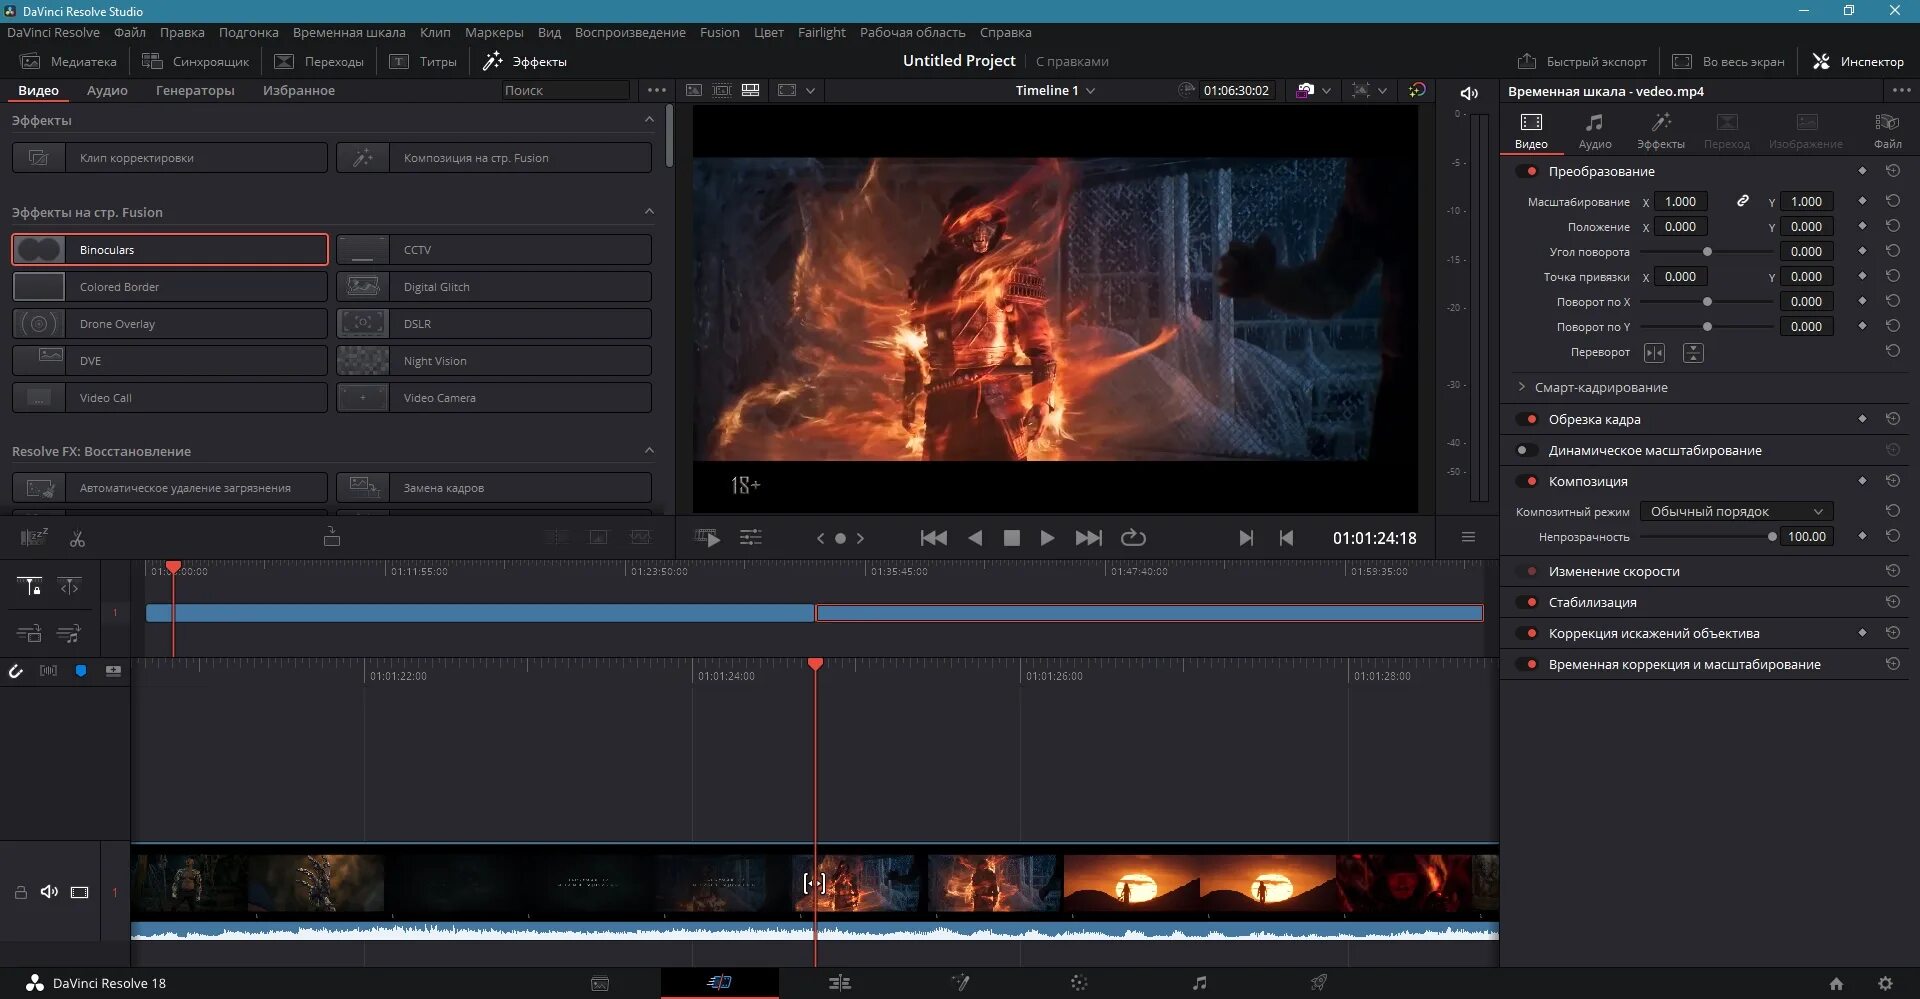This screenshot has height=999, width=1920.
Task: Enable Динамическое масштабирование toggle
Action: (x=1527, y=451)
